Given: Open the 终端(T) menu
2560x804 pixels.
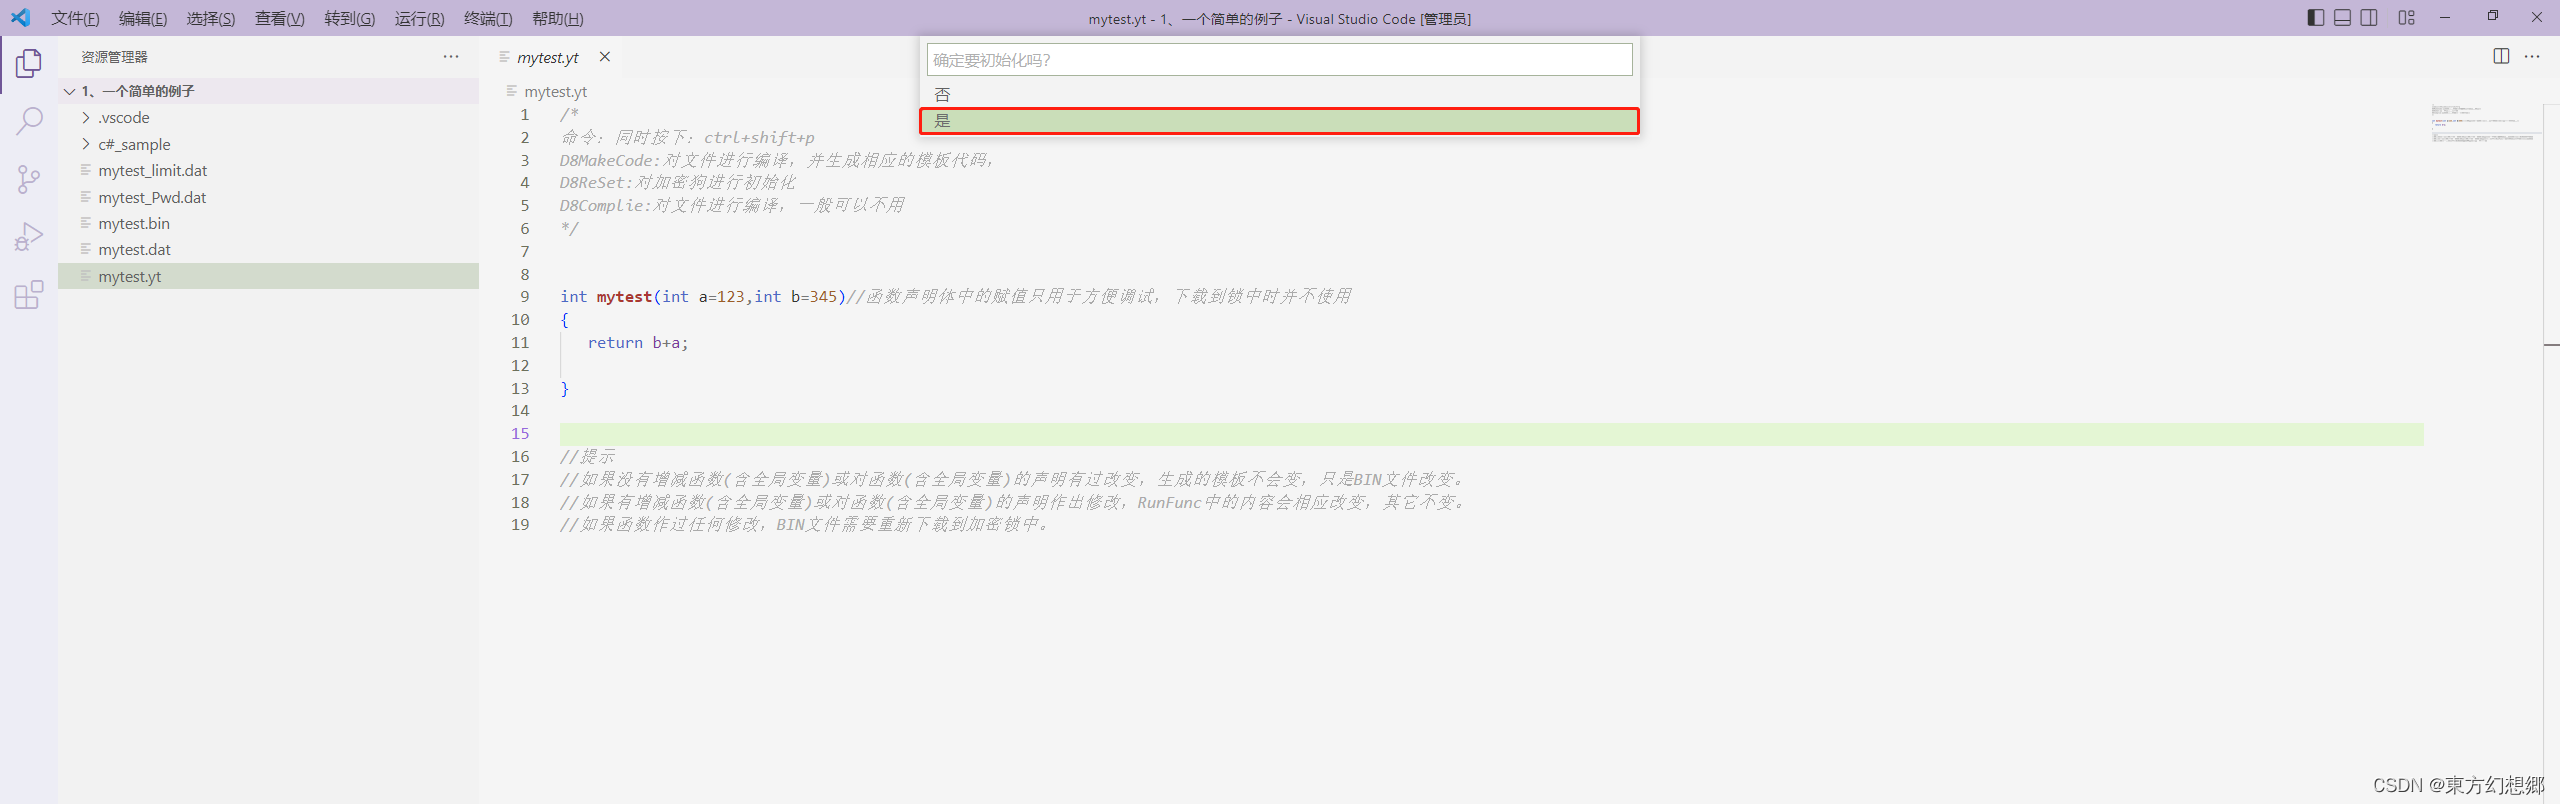Looking at the screenshot, I should click(x=488, y=18).
